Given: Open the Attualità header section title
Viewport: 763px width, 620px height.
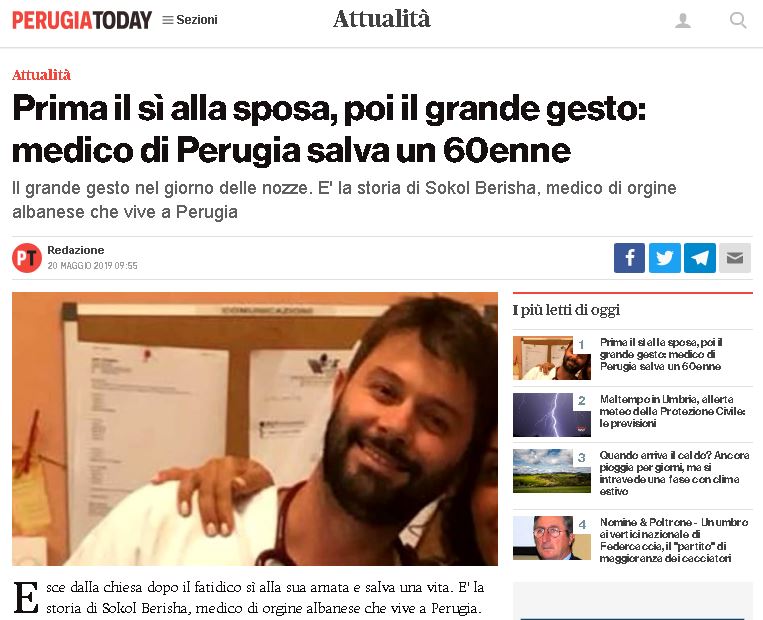Looking at the screenshot, I should pyautogui.click(x=382, y=19).
